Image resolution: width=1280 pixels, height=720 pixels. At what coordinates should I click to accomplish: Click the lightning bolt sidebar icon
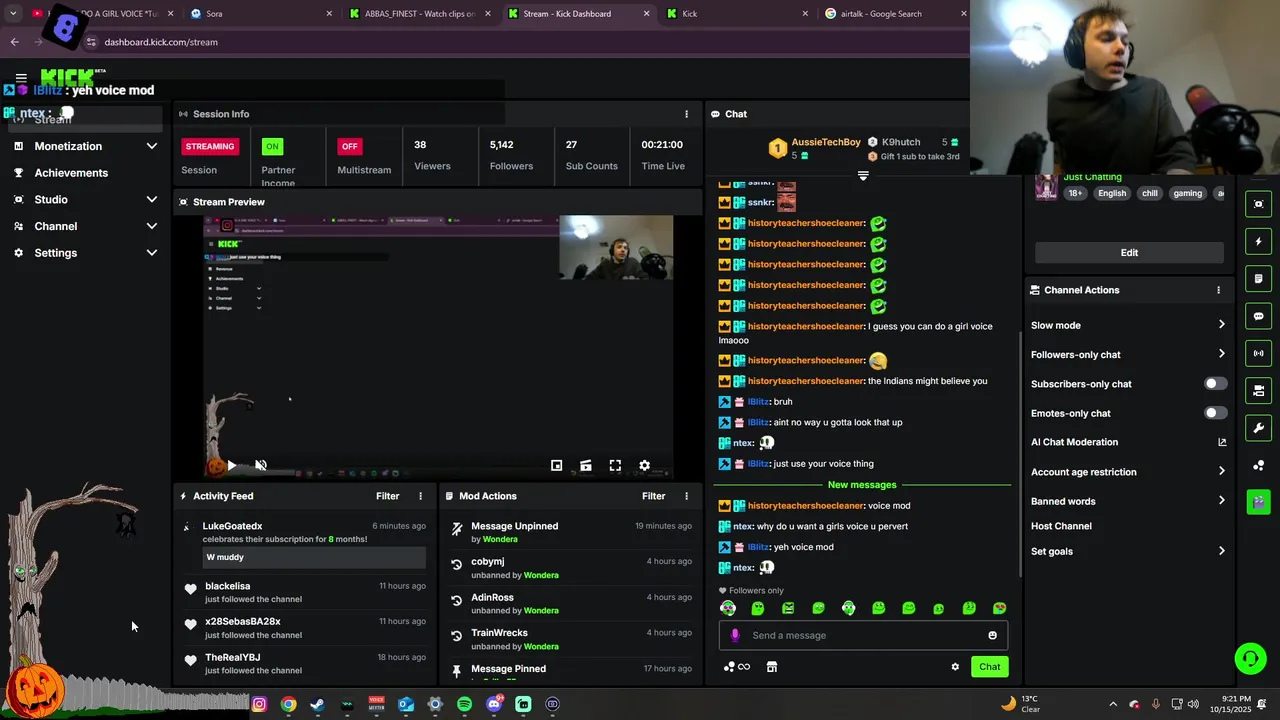tap(1258, 241)
